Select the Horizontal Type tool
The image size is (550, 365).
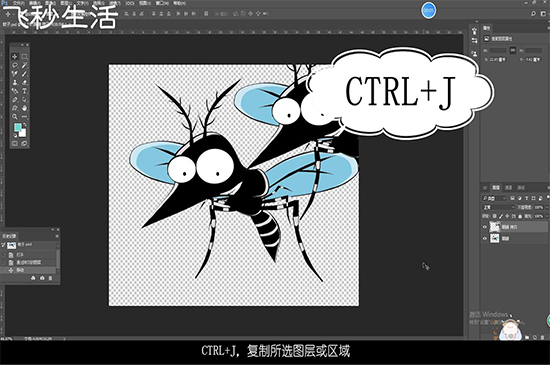tap(25, 91)
